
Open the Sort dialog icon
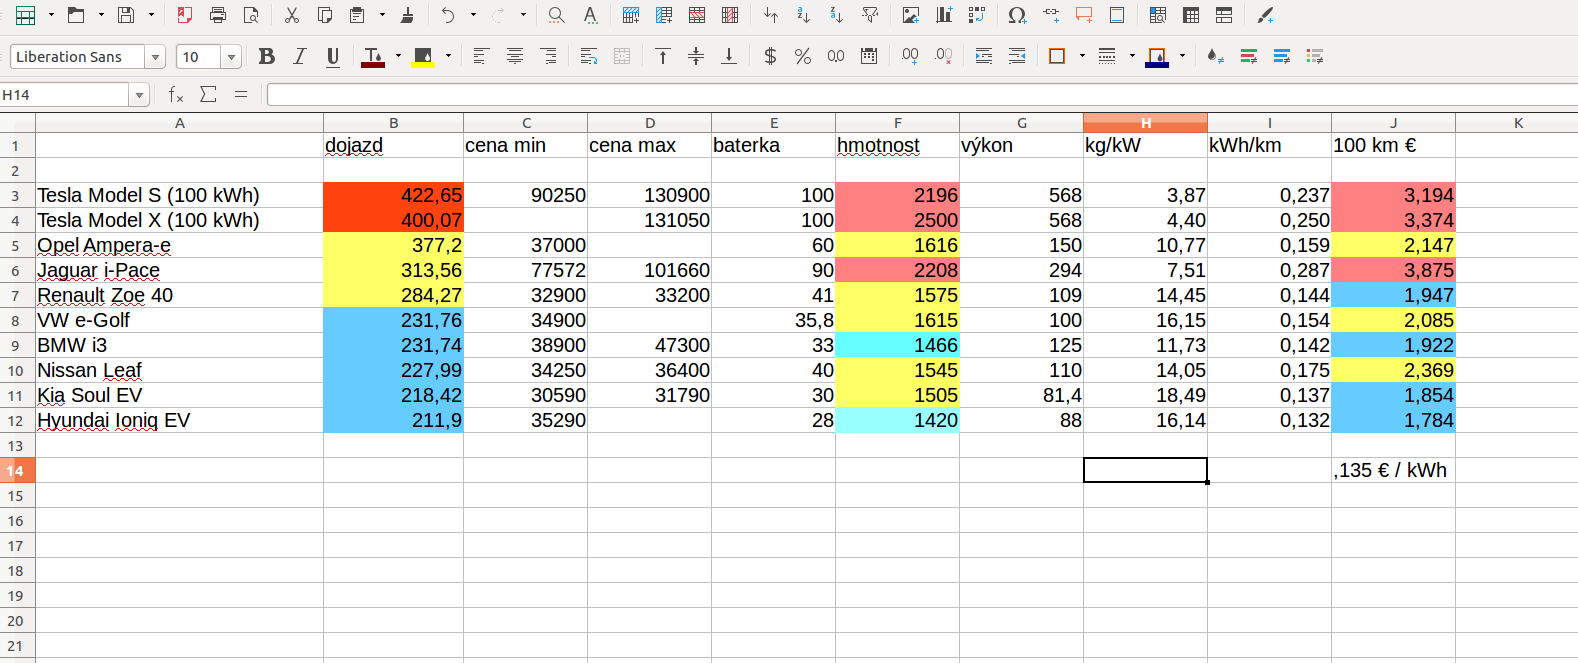(771, 15)
